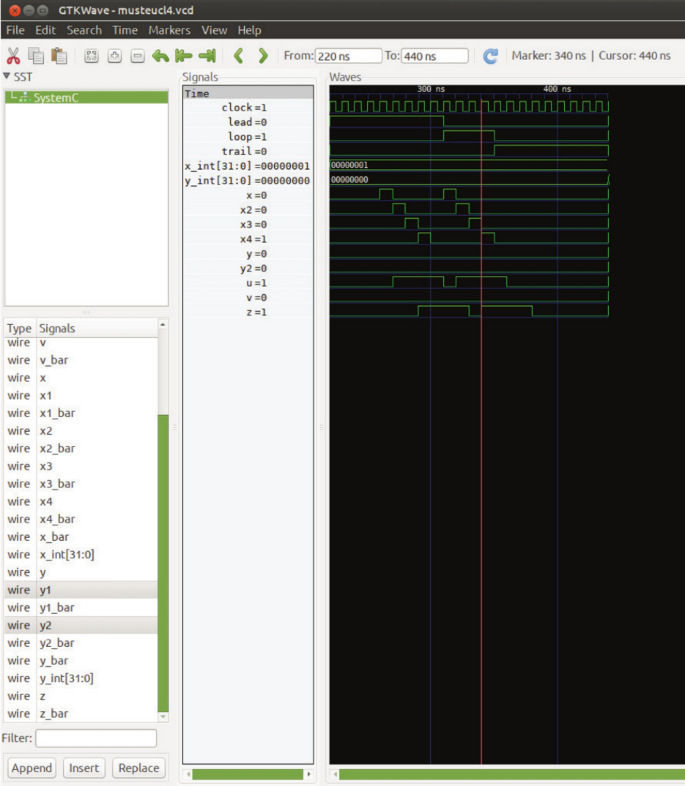Sort by the Signals column header
685x786 pixels.
coord(97,328)
